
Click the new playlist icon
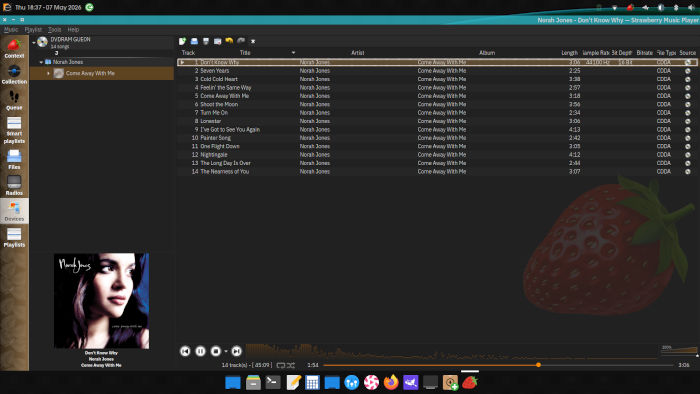182,41
